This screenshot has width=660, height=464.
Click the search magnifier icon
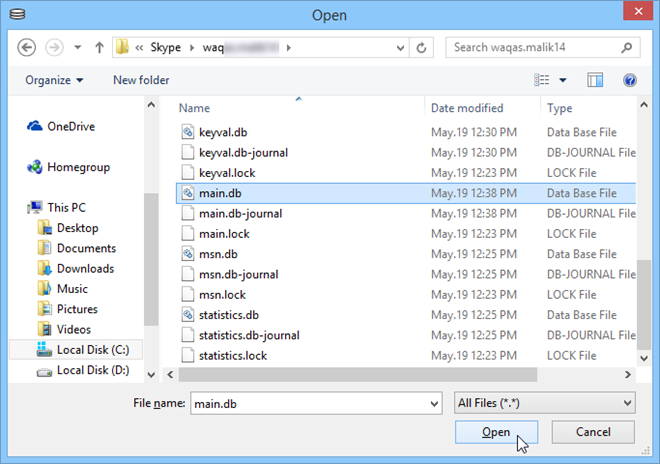pos(626,48)
